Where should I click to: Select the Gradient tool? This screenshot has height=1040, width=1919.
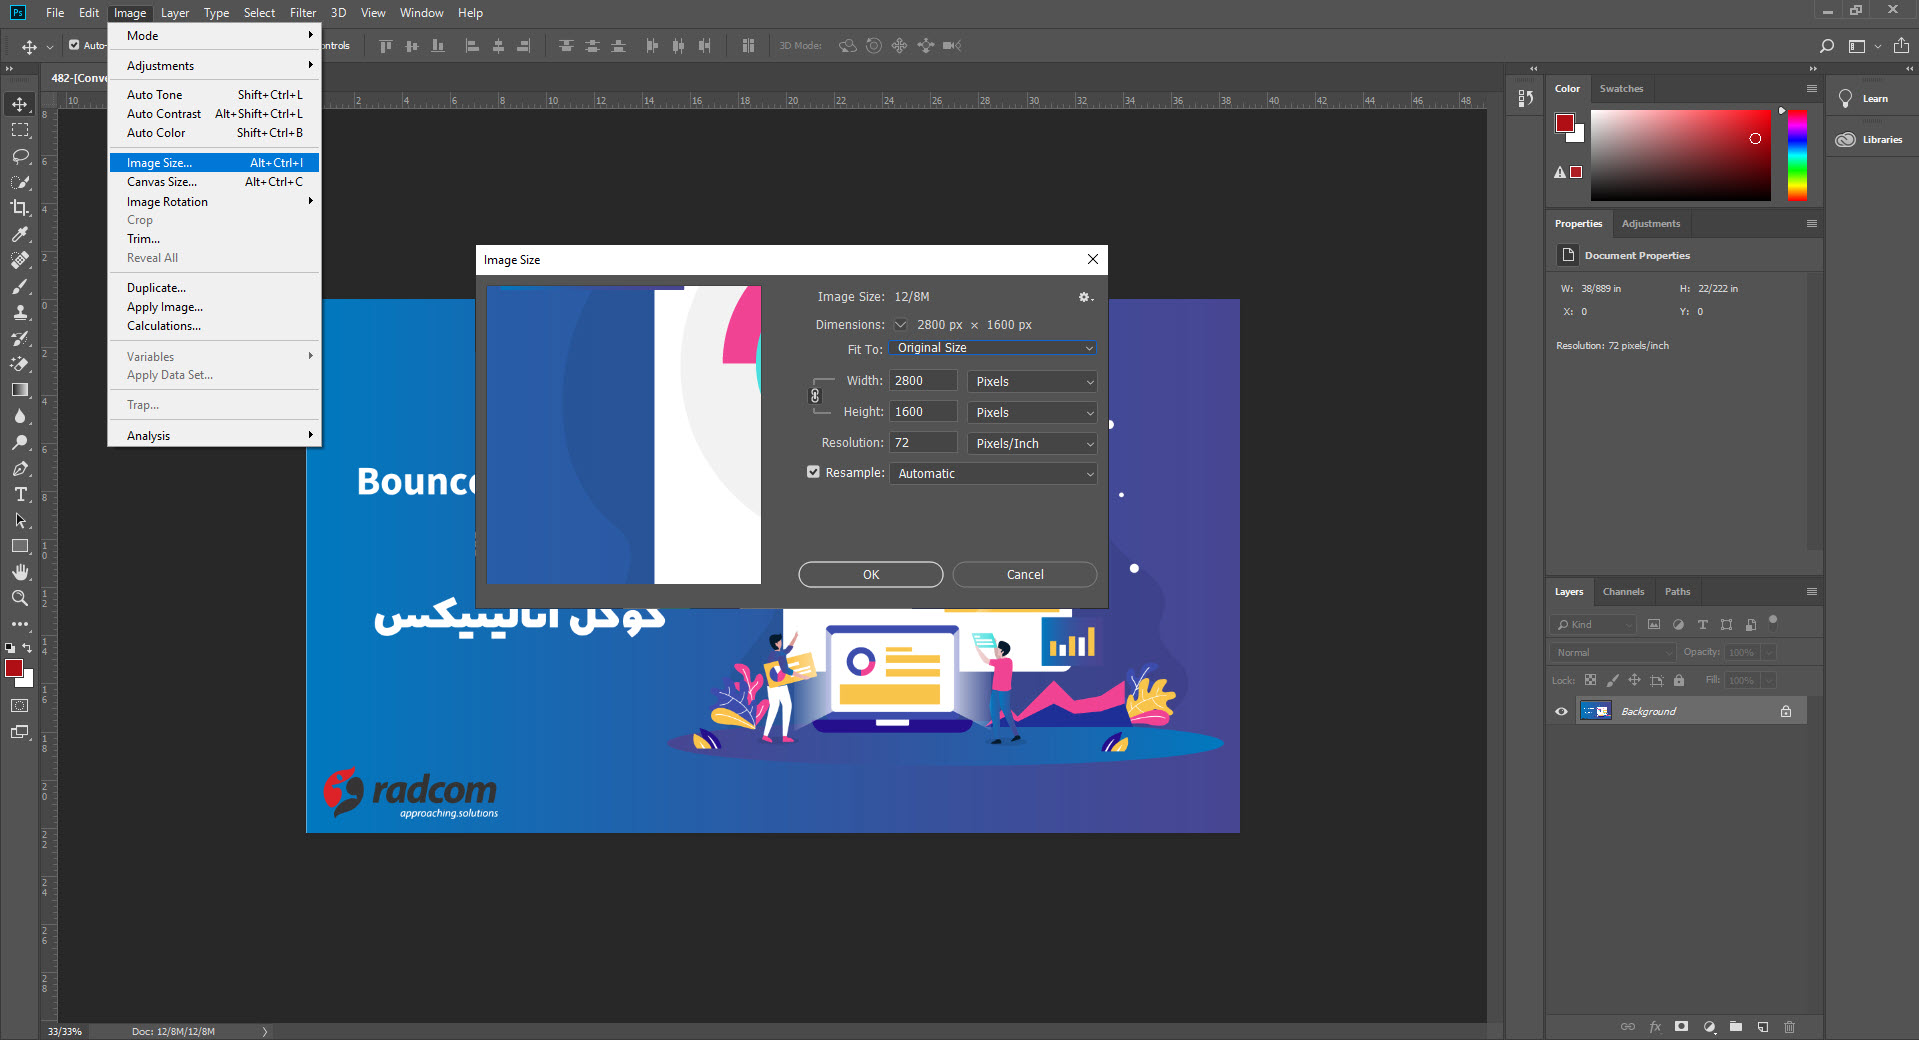[x=19, y=390]
